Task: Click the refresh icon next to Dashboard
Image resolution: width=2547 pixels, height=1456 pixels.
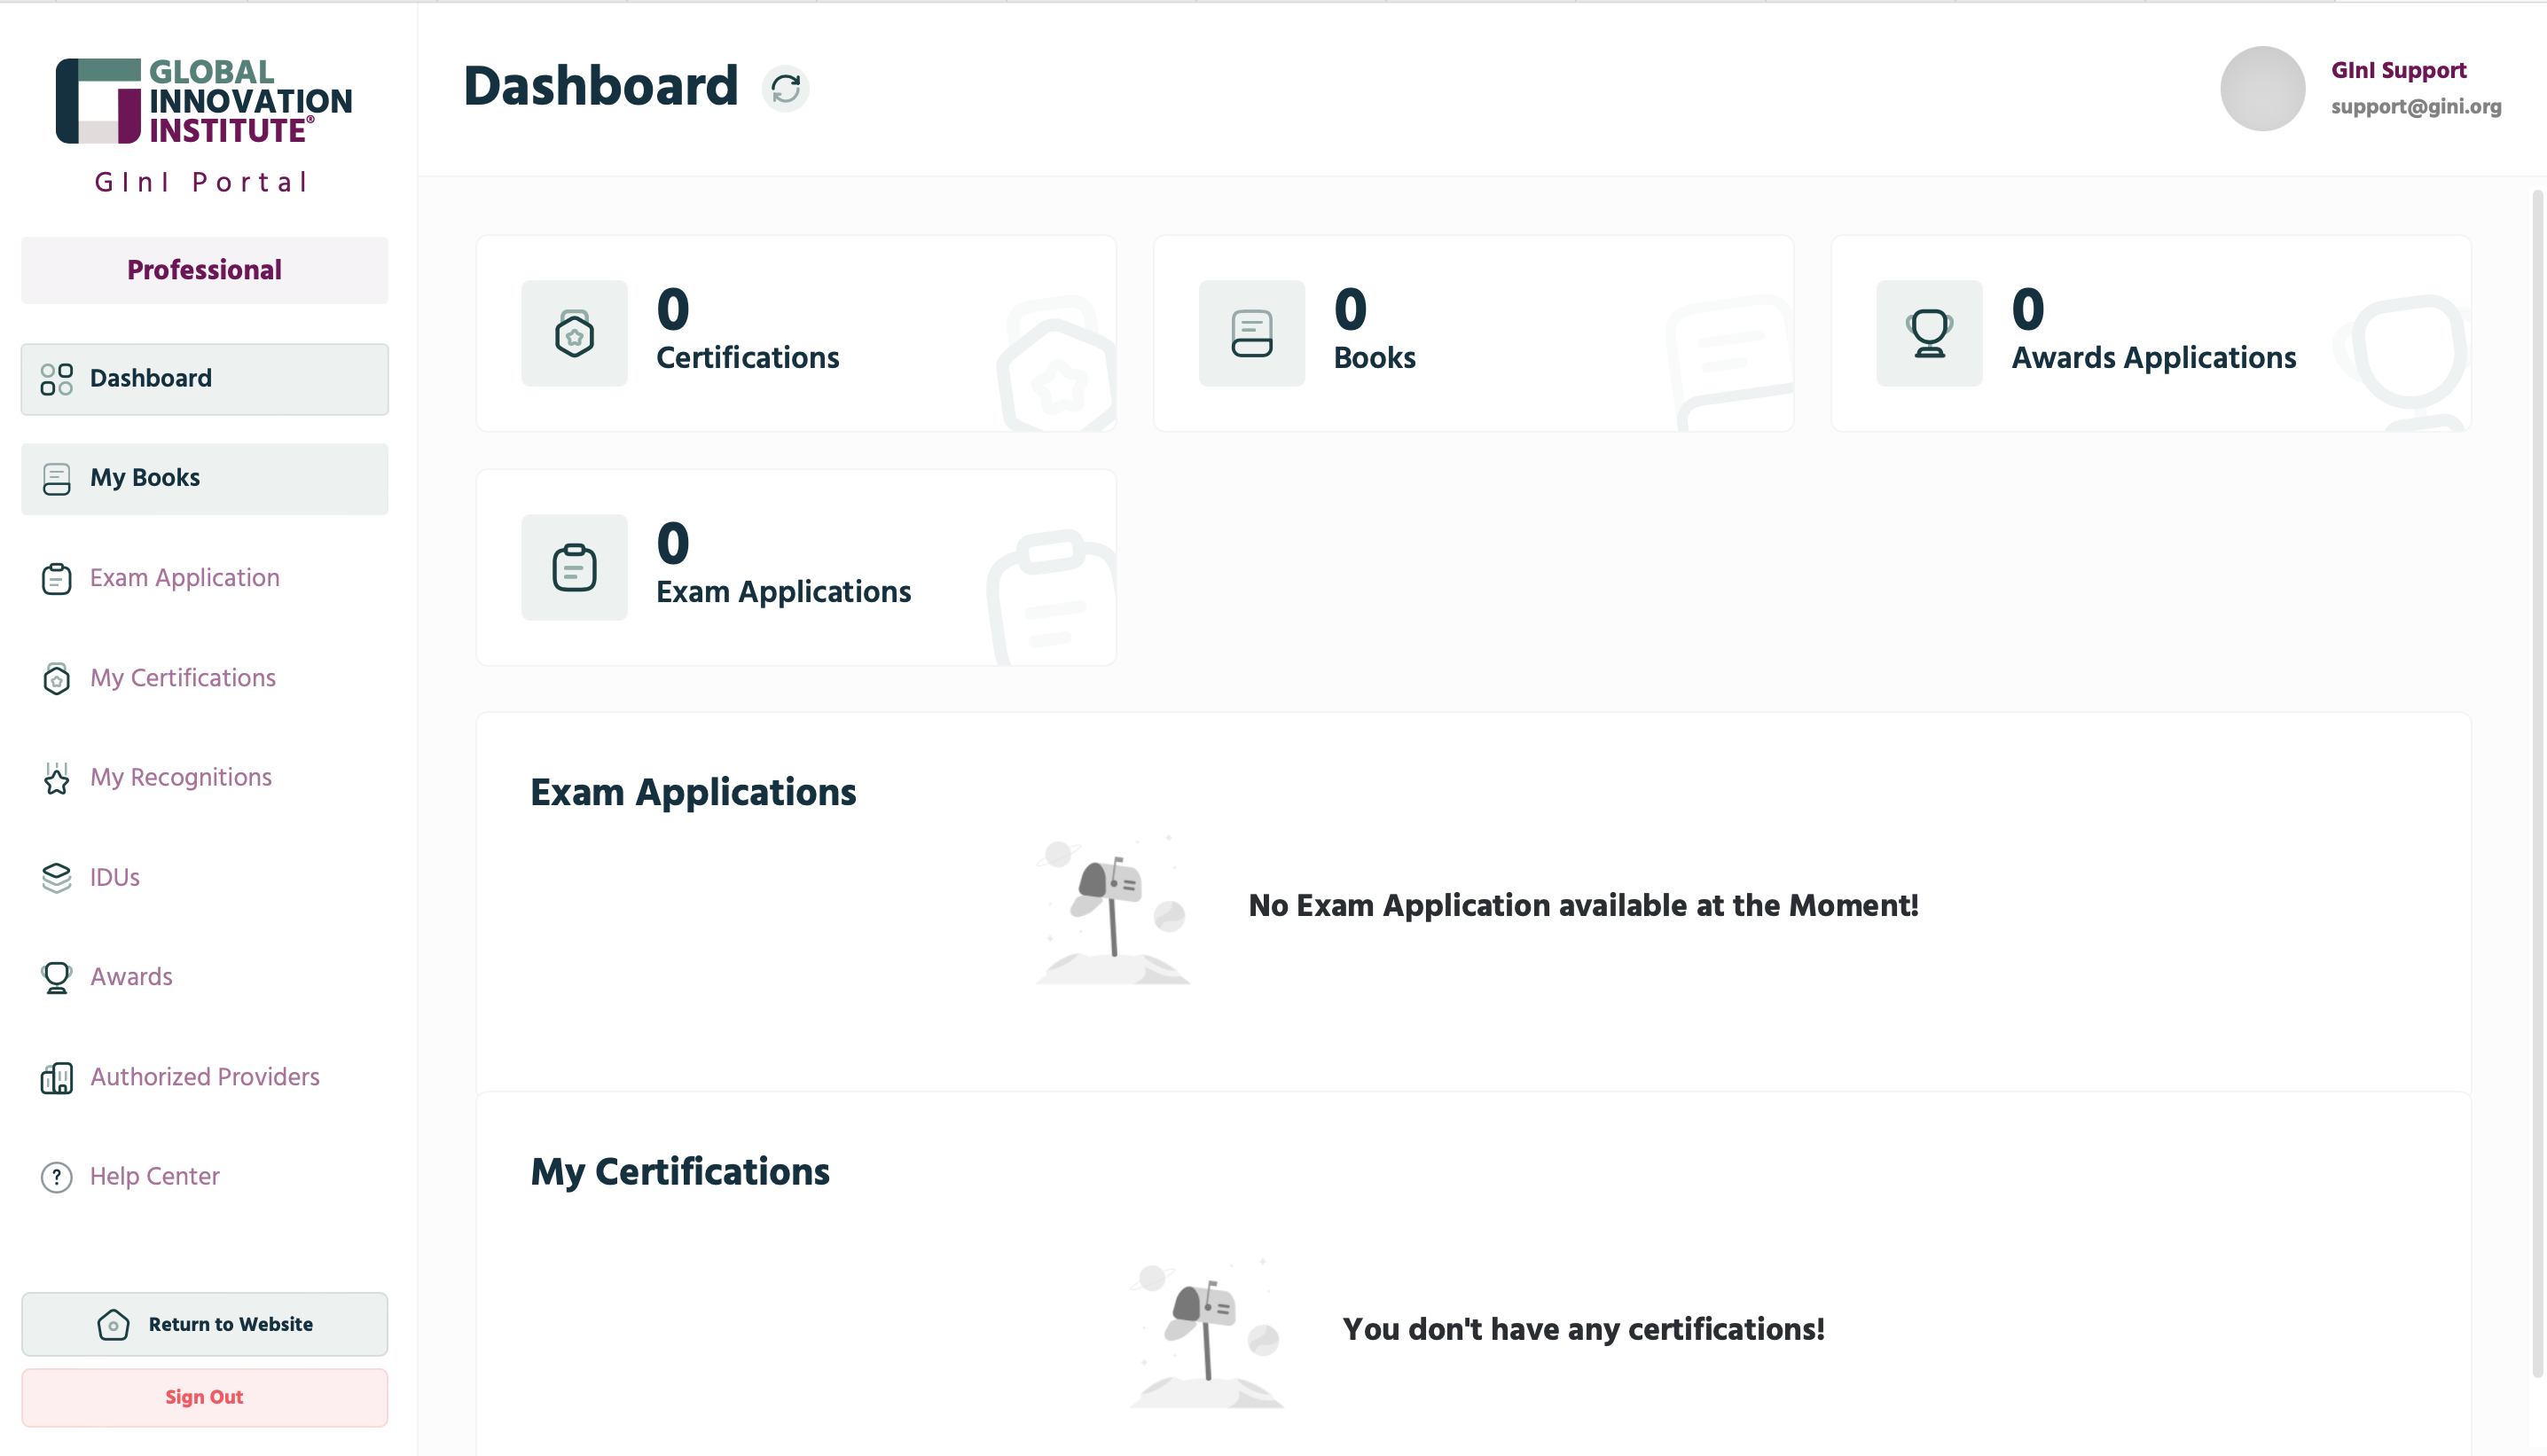Action: point(785,88)
